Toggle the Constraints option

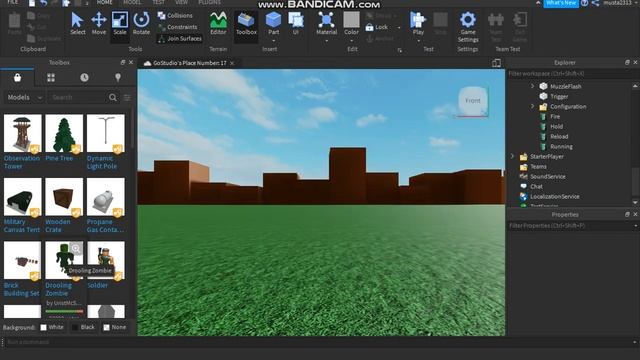coord(178,27)
